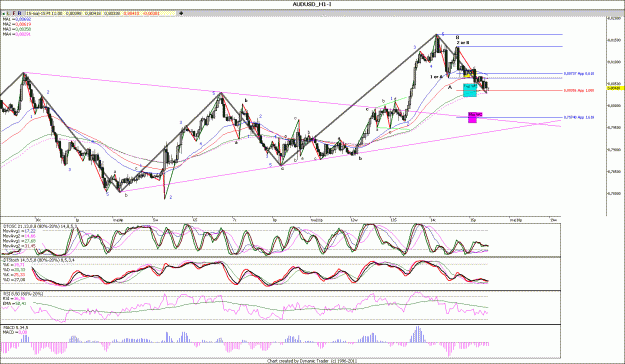The height and width of the screenshot is (364, 625).
Task: Click the magenta price target box
Action: (x=472, y=118)
